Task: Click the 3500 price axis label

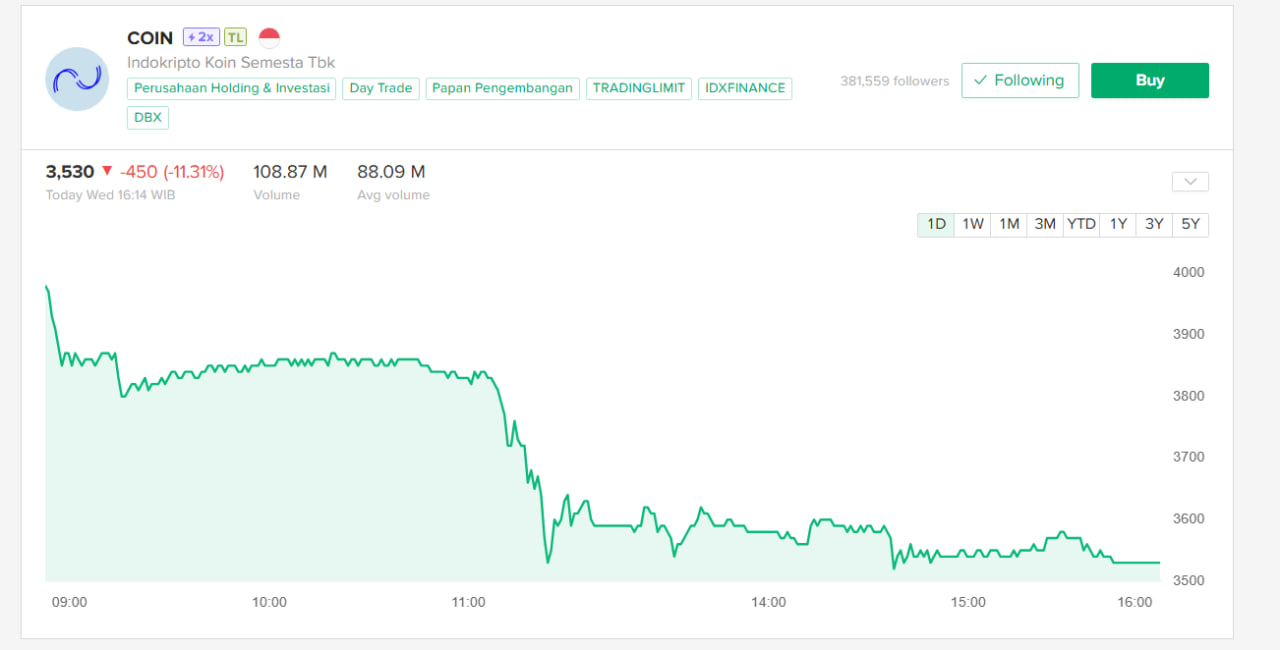Action: click(1188, 580)
